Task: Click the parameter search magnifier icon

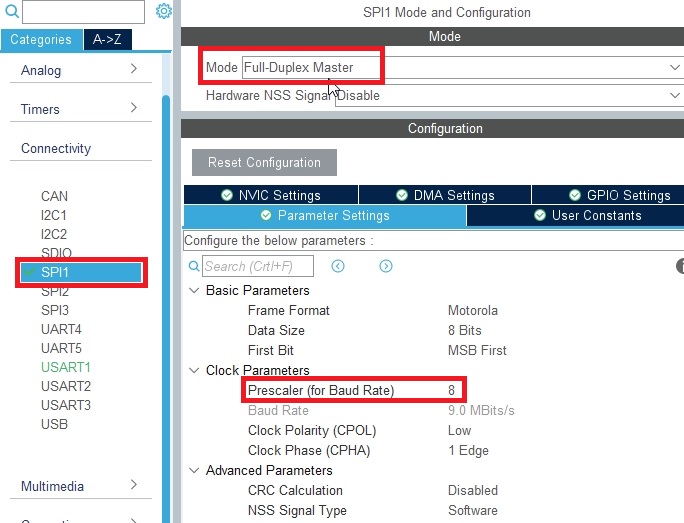Action: pyautogui.click(x=194, y=266)
